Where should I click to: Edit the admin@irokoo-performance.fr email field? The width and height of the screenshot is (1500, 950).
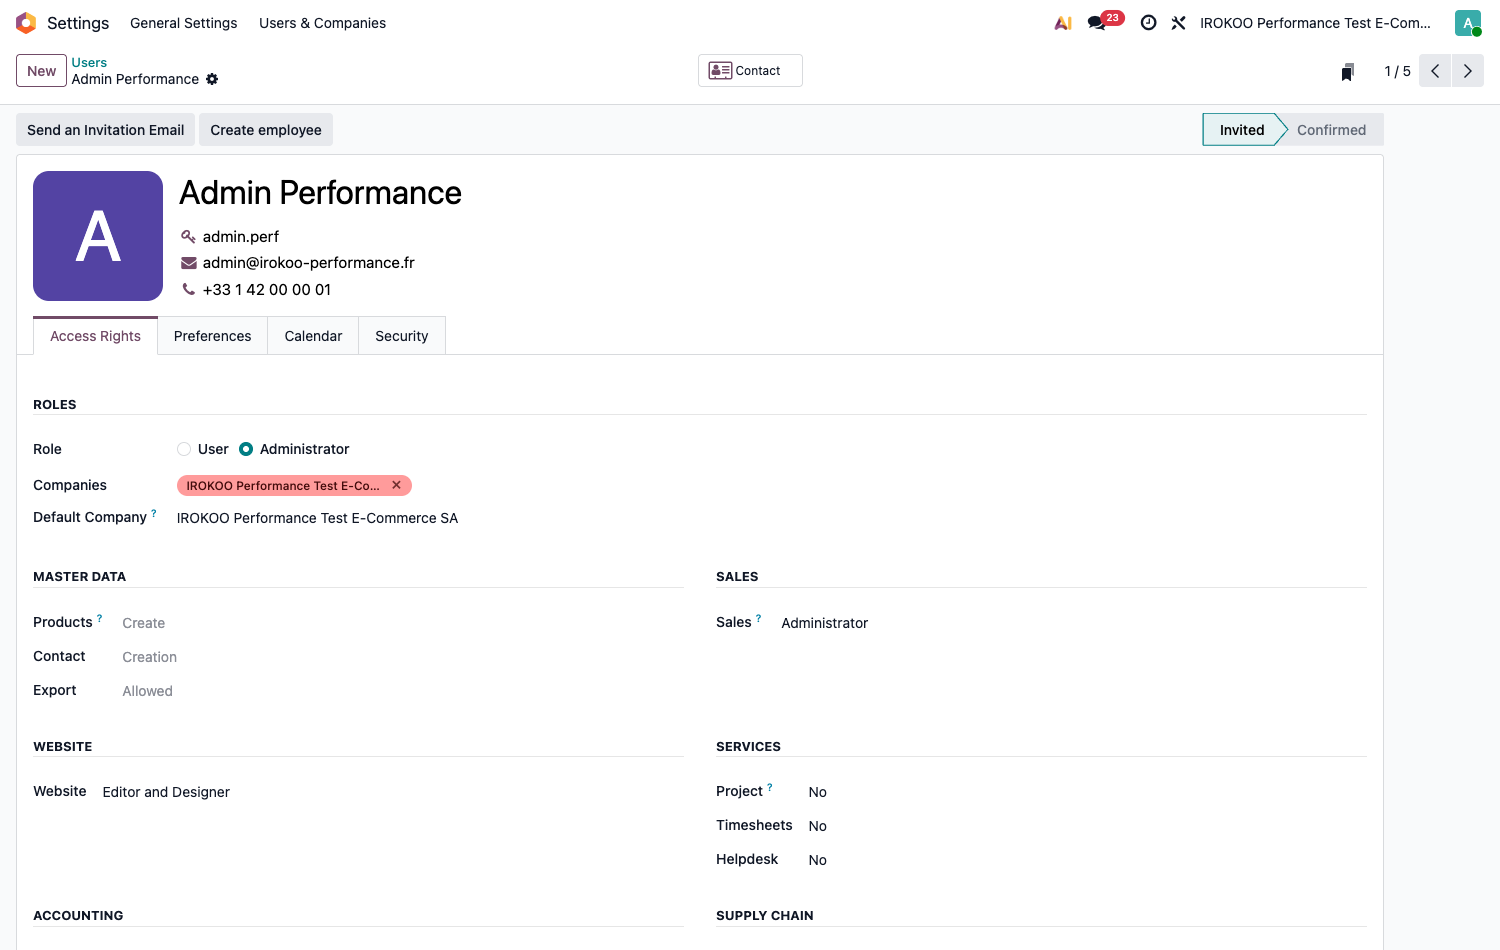coord(309,263)
